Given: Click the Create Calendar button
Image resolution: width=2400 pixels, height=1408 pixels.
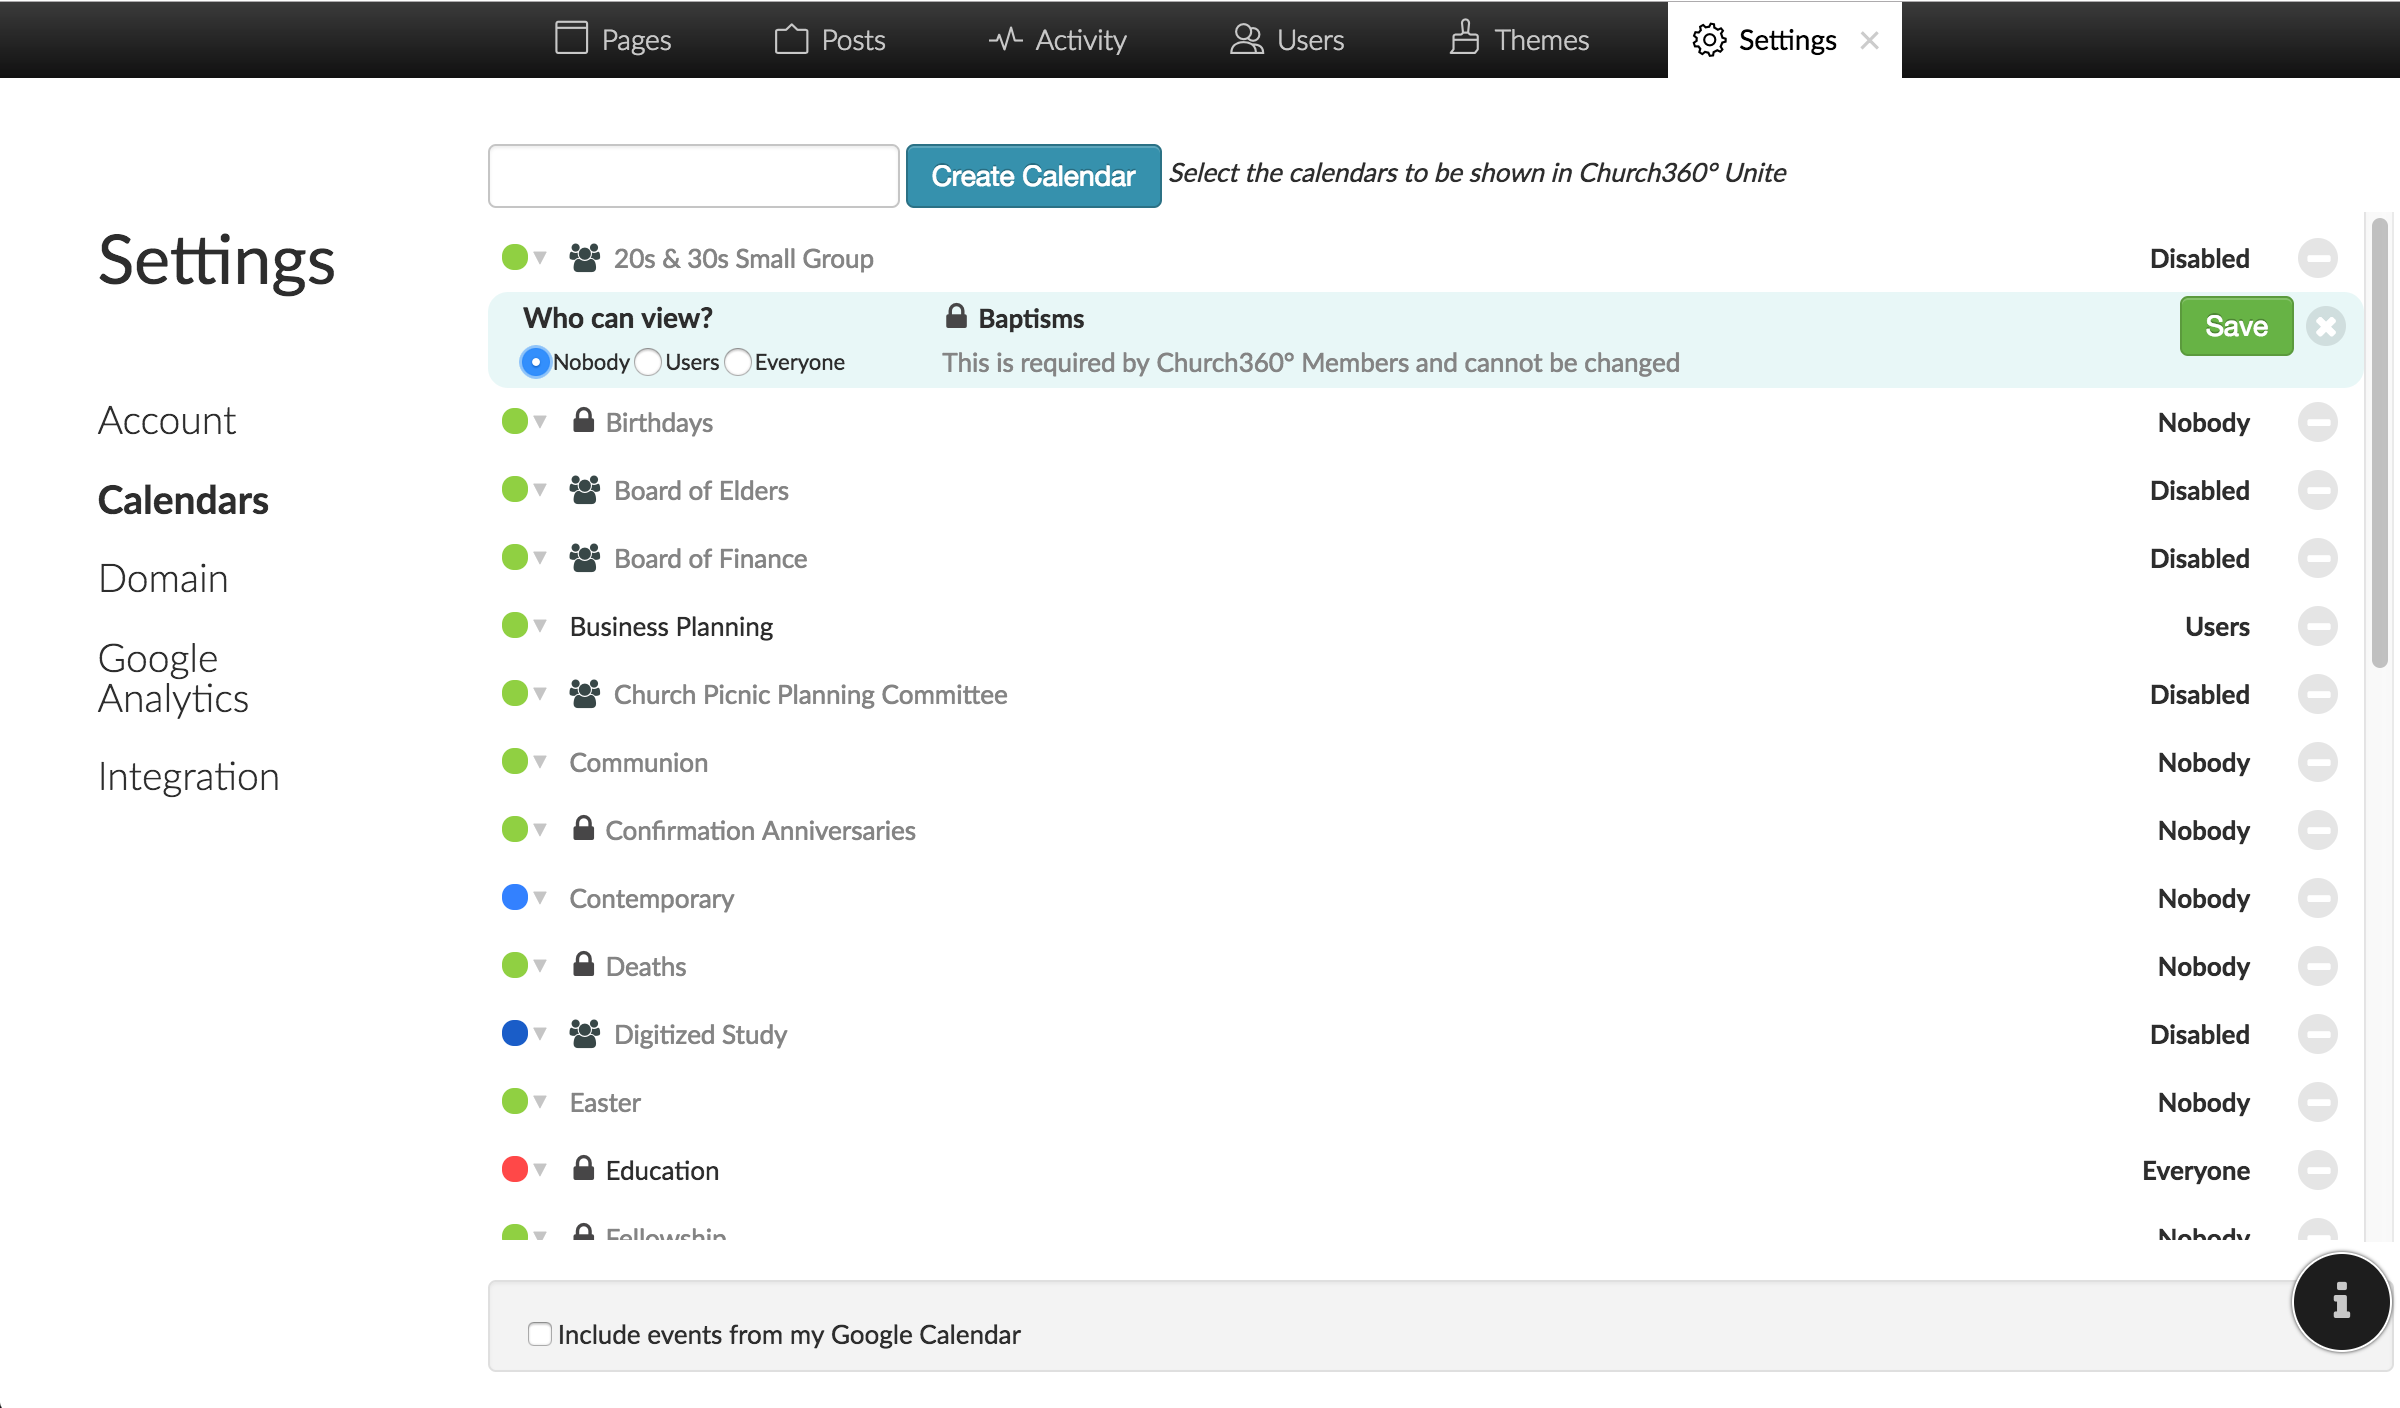Looking at the screenshot, I should tap(1033, 175).
